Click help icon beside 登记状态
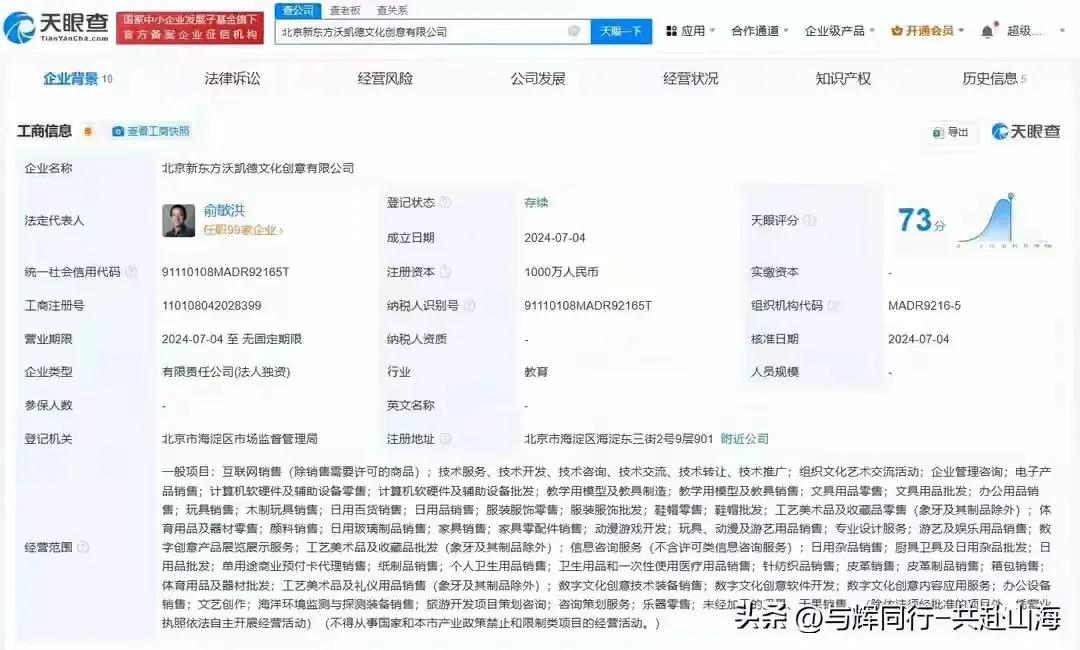Screen dimensions: 1080x650 pos(446,202)
